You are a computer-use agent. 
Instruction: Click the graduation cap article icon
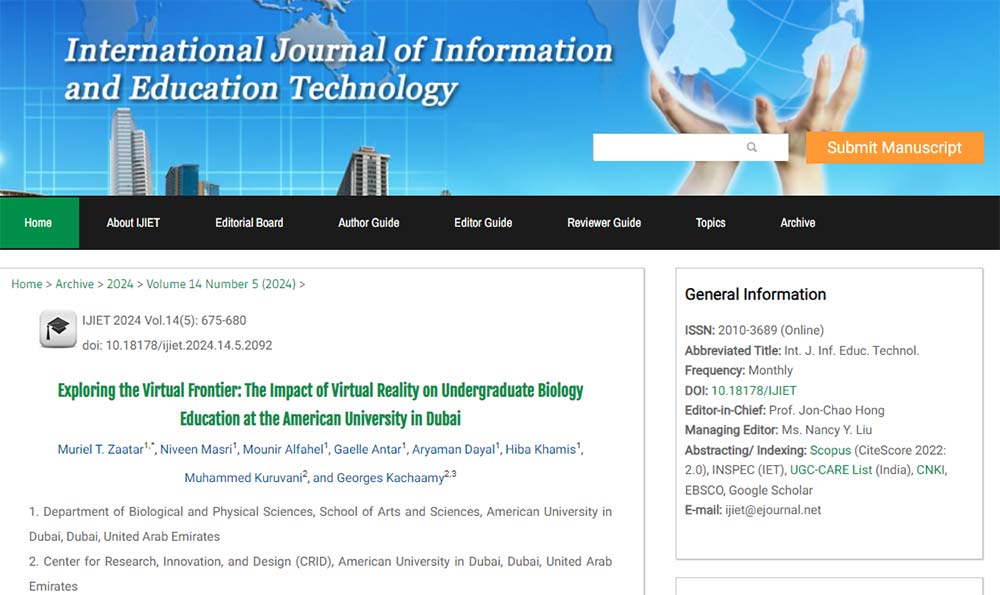tap(58, 328)
